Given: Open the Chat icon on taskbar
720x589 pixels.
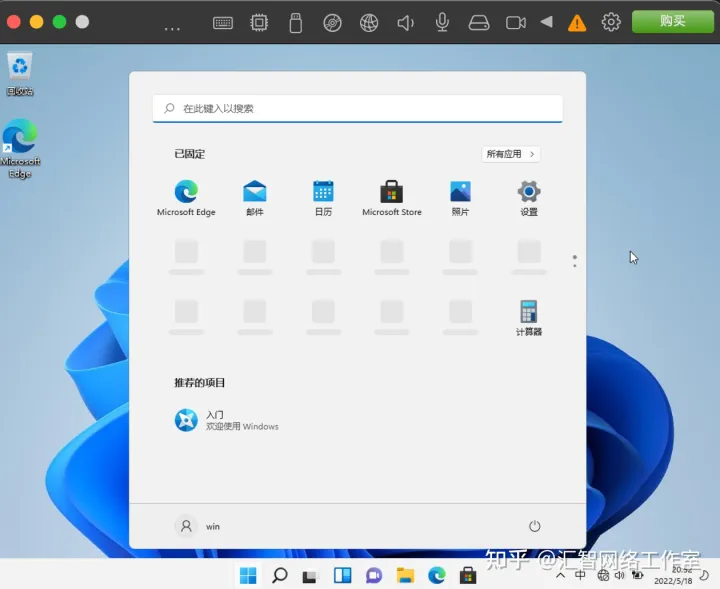Looking at the screenshot, I should pyautogui.click(x=374, y=575).
